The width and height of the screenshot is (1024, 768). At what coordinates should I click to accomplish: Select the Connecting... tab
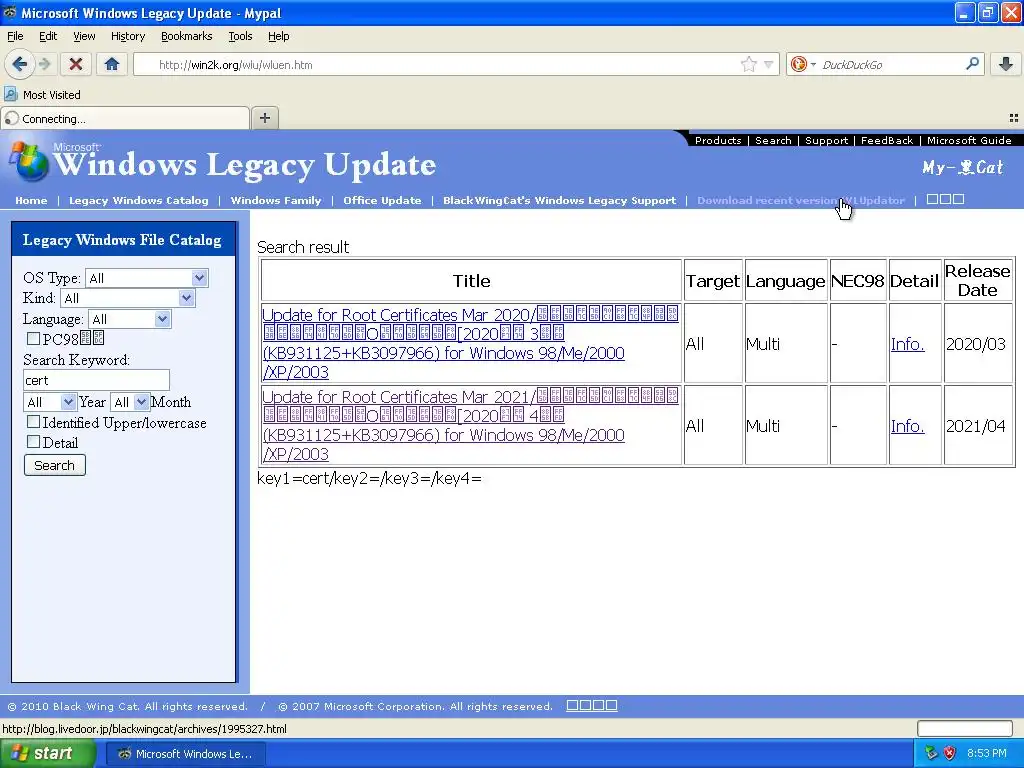[x=125, y=118]
